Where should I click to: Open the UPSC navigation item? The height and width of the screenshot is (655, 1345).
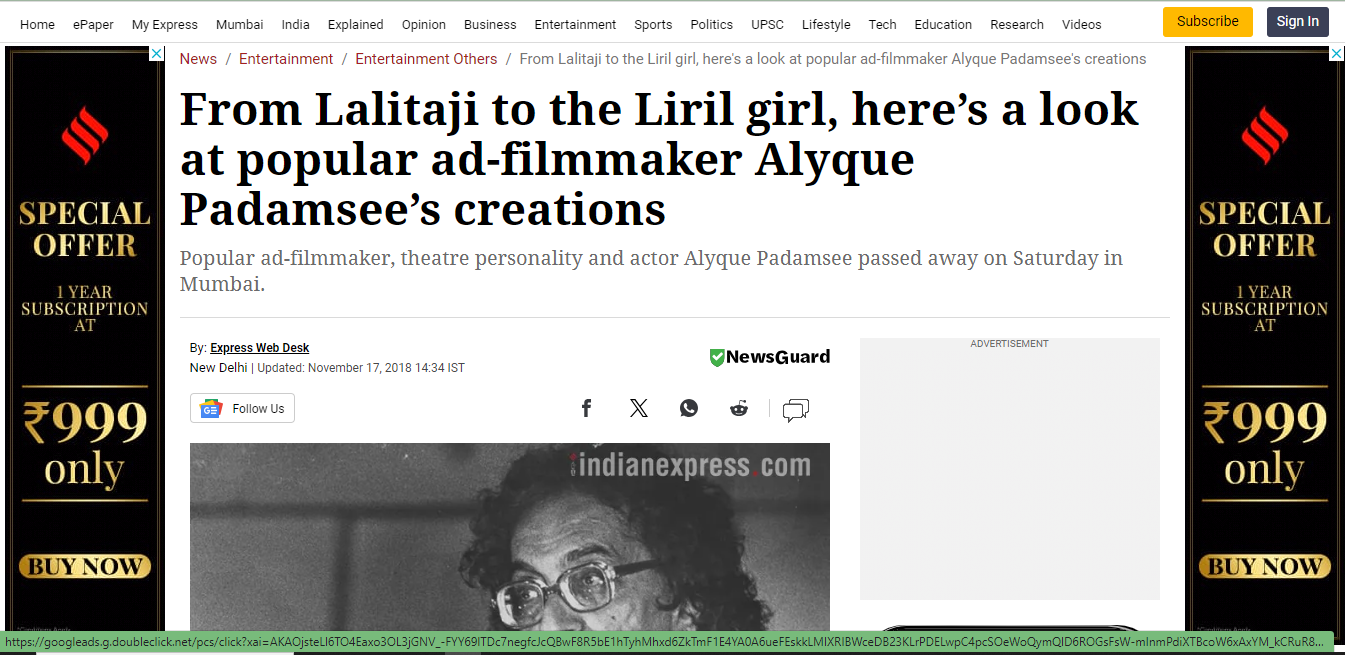(767, 24)
